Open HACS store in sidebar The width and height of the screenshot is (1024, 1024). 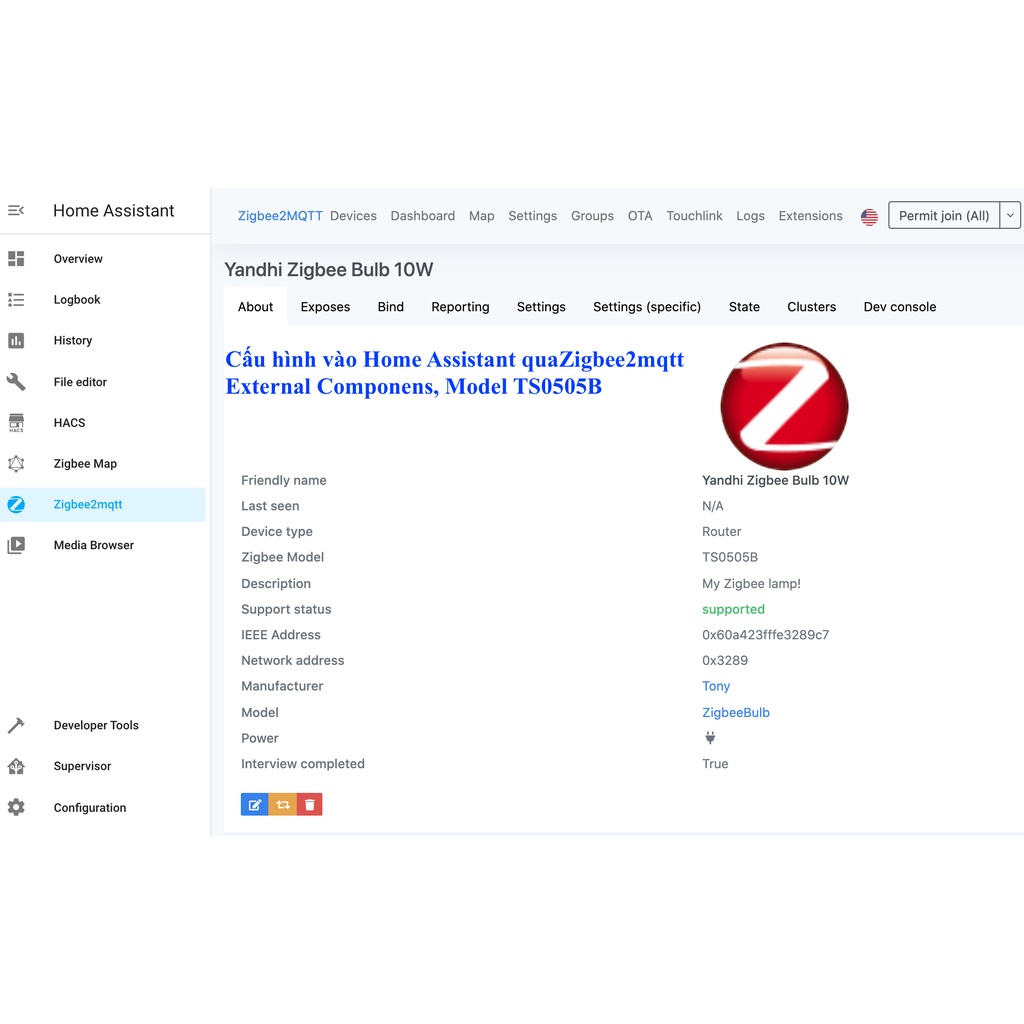pos(69,423)
